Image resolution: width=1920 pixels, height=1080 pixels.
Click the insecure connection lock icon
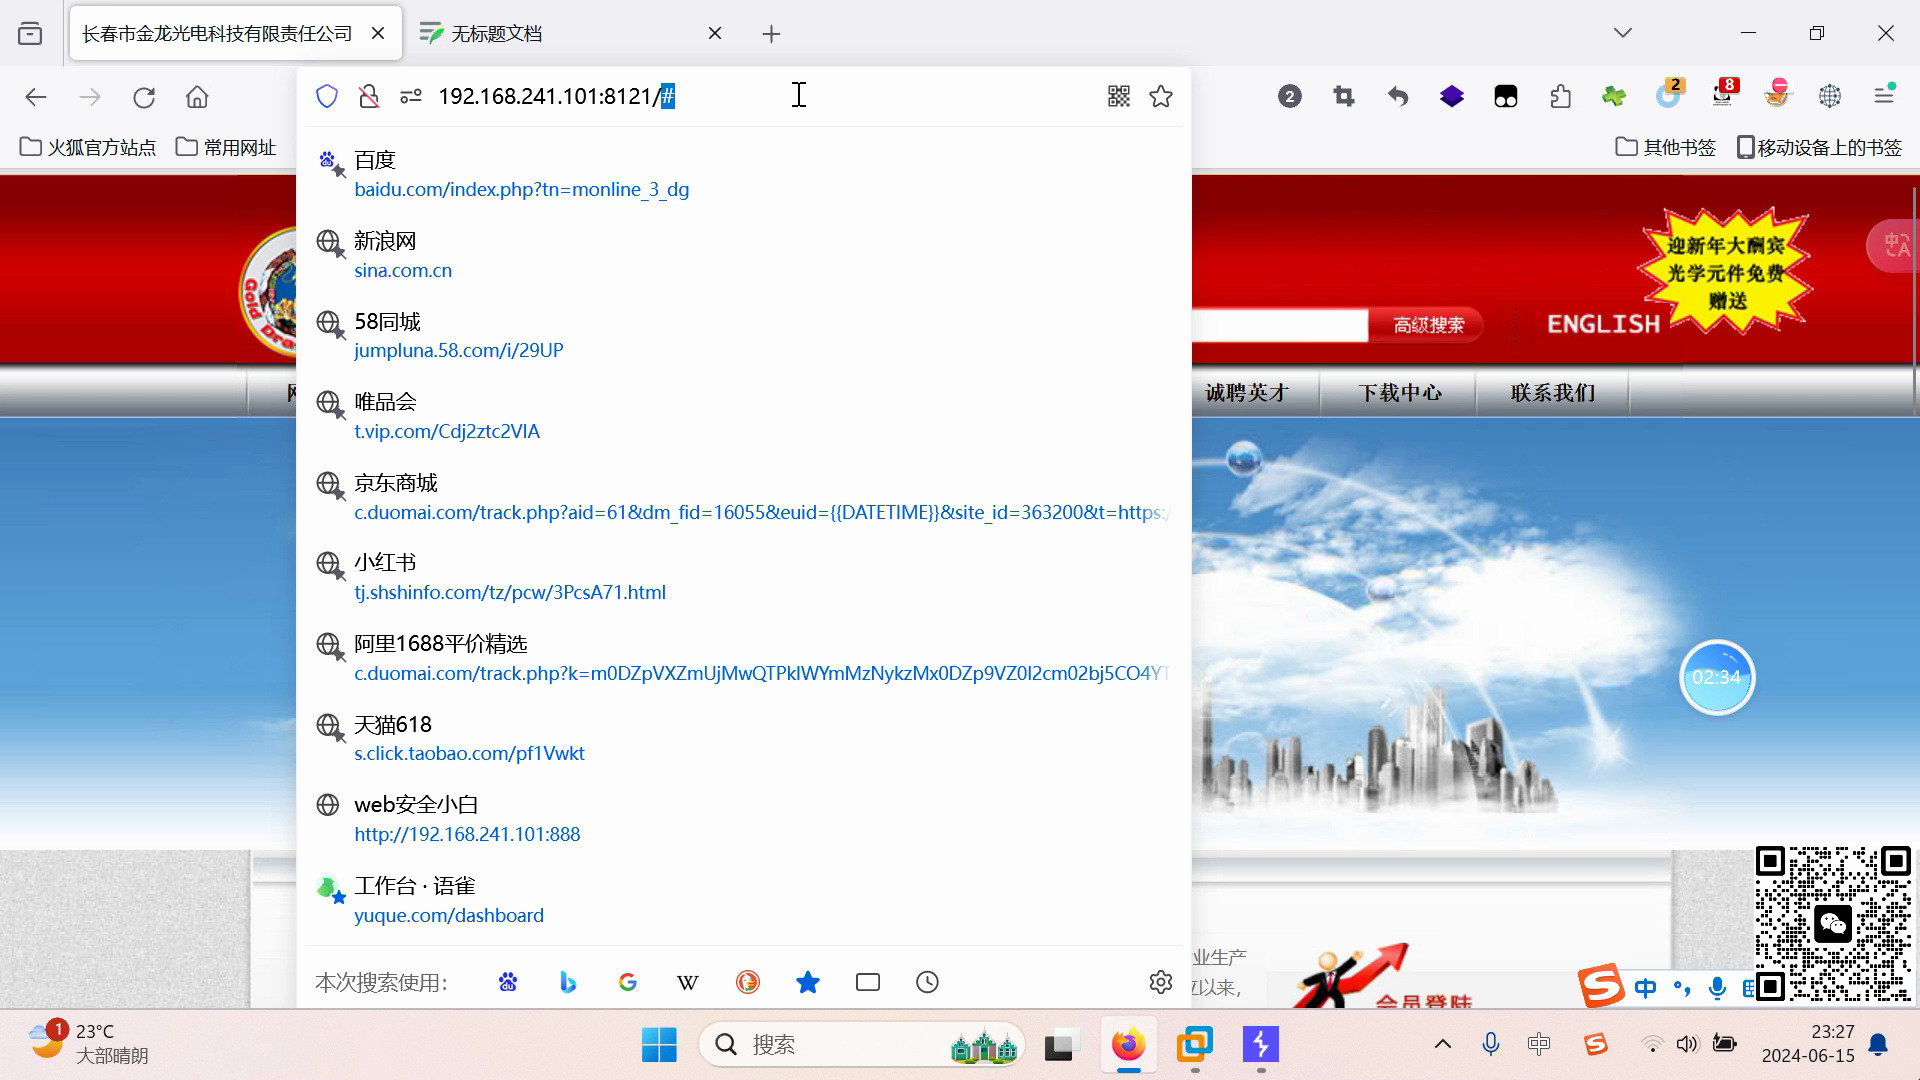(369, 96)
